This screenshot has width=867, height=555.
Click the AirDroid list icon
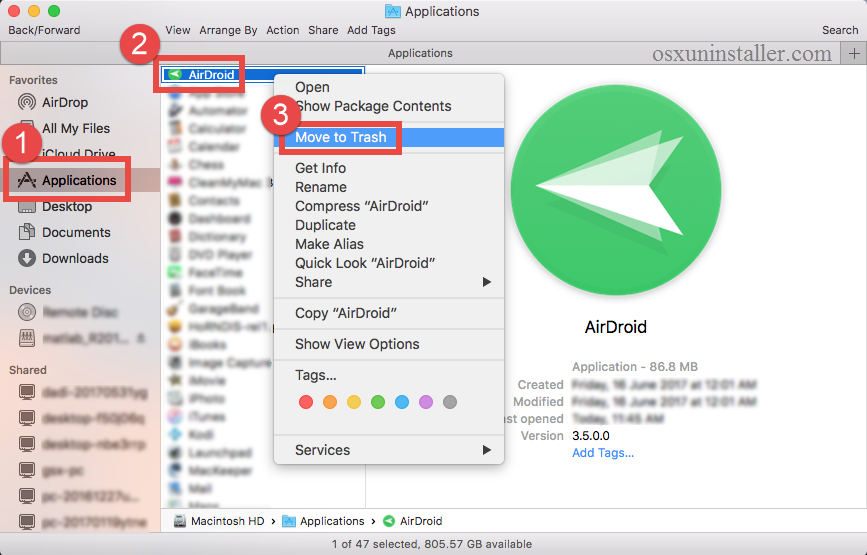pos(175,74)
